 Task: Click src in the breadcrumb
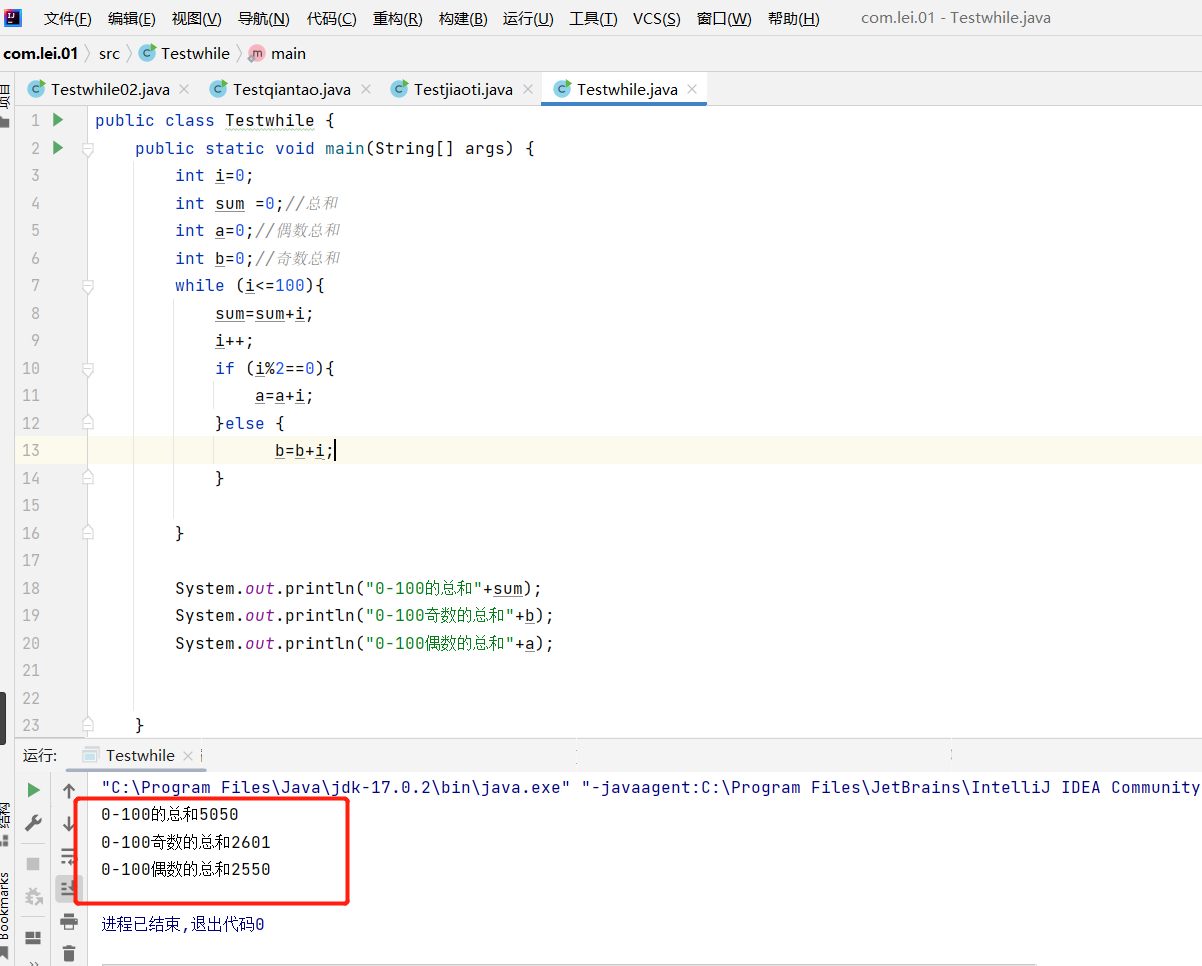[x=109, y=53]
